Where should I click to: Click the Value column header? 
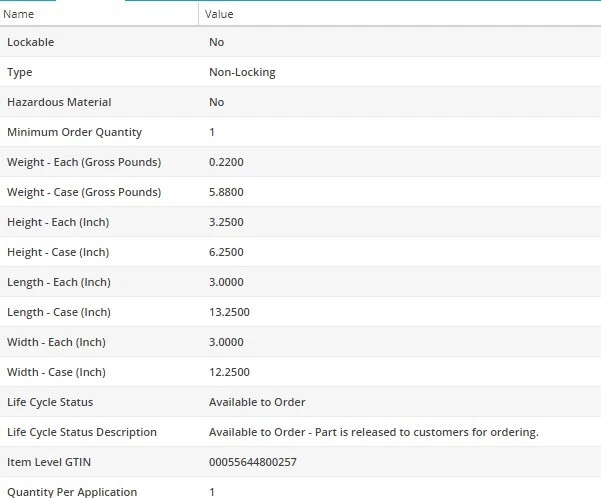tap(219, 14)
